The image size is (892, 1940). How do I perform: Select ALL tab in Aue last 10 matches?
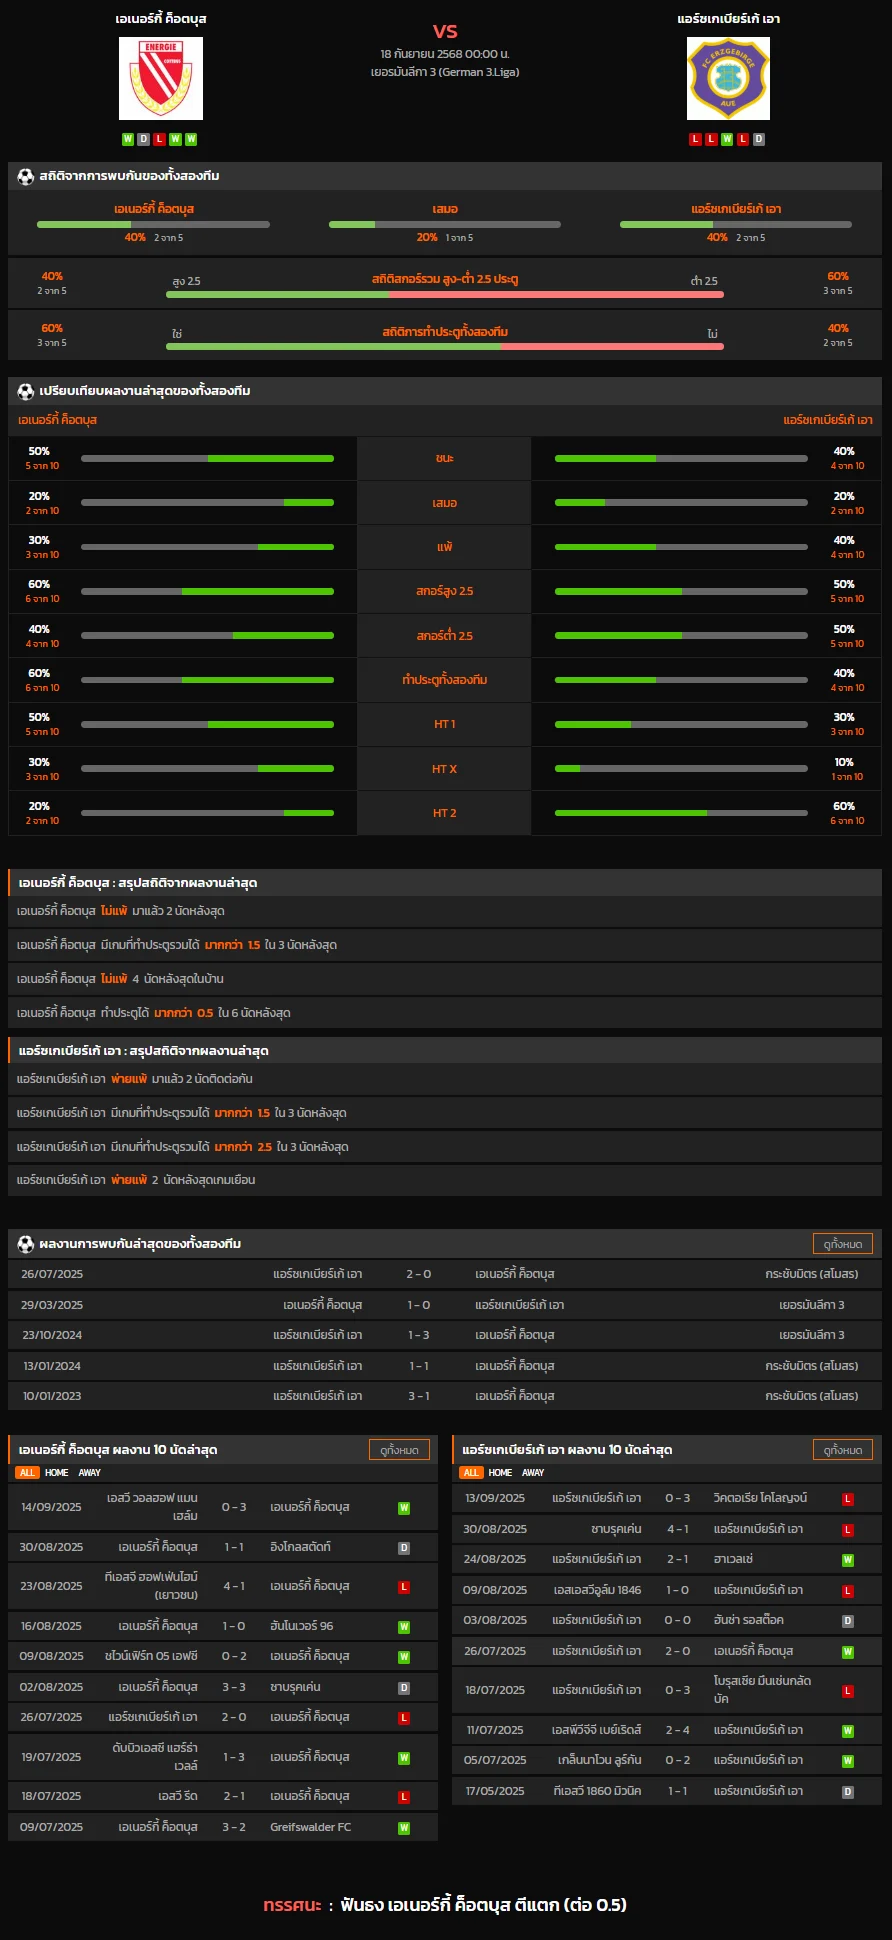click(x=471, y=1473)
